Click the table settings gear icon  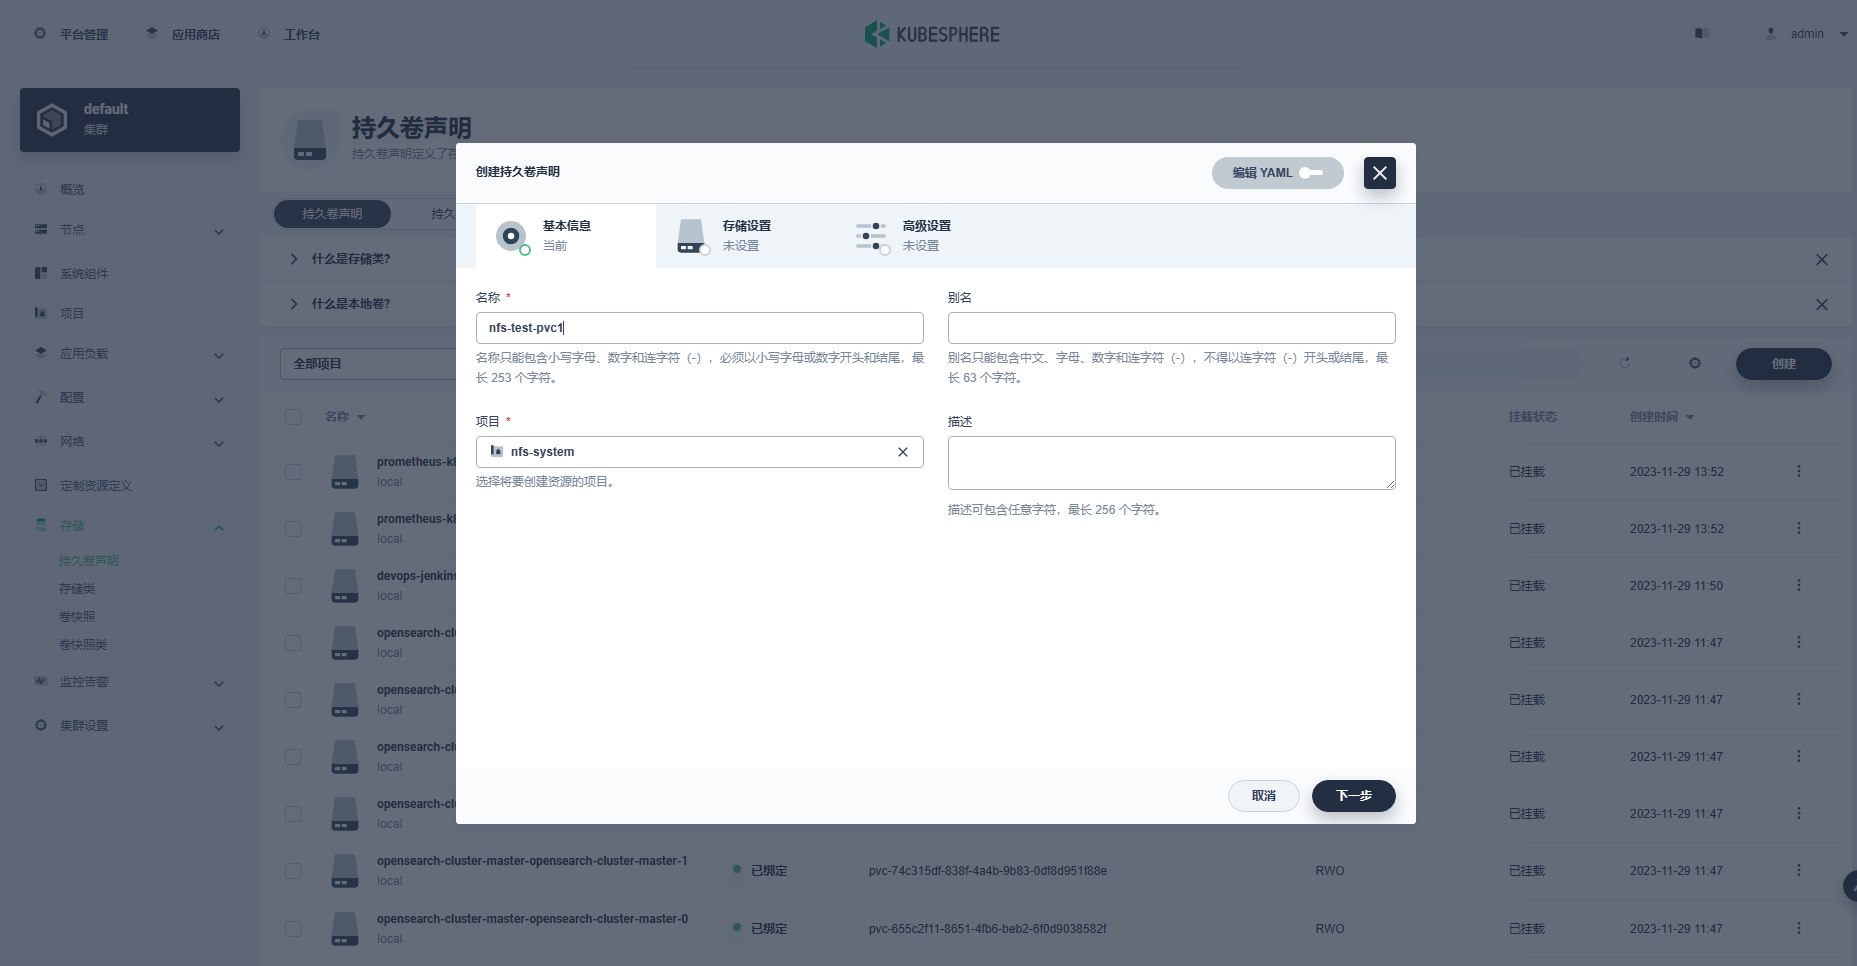(1695, 363)
